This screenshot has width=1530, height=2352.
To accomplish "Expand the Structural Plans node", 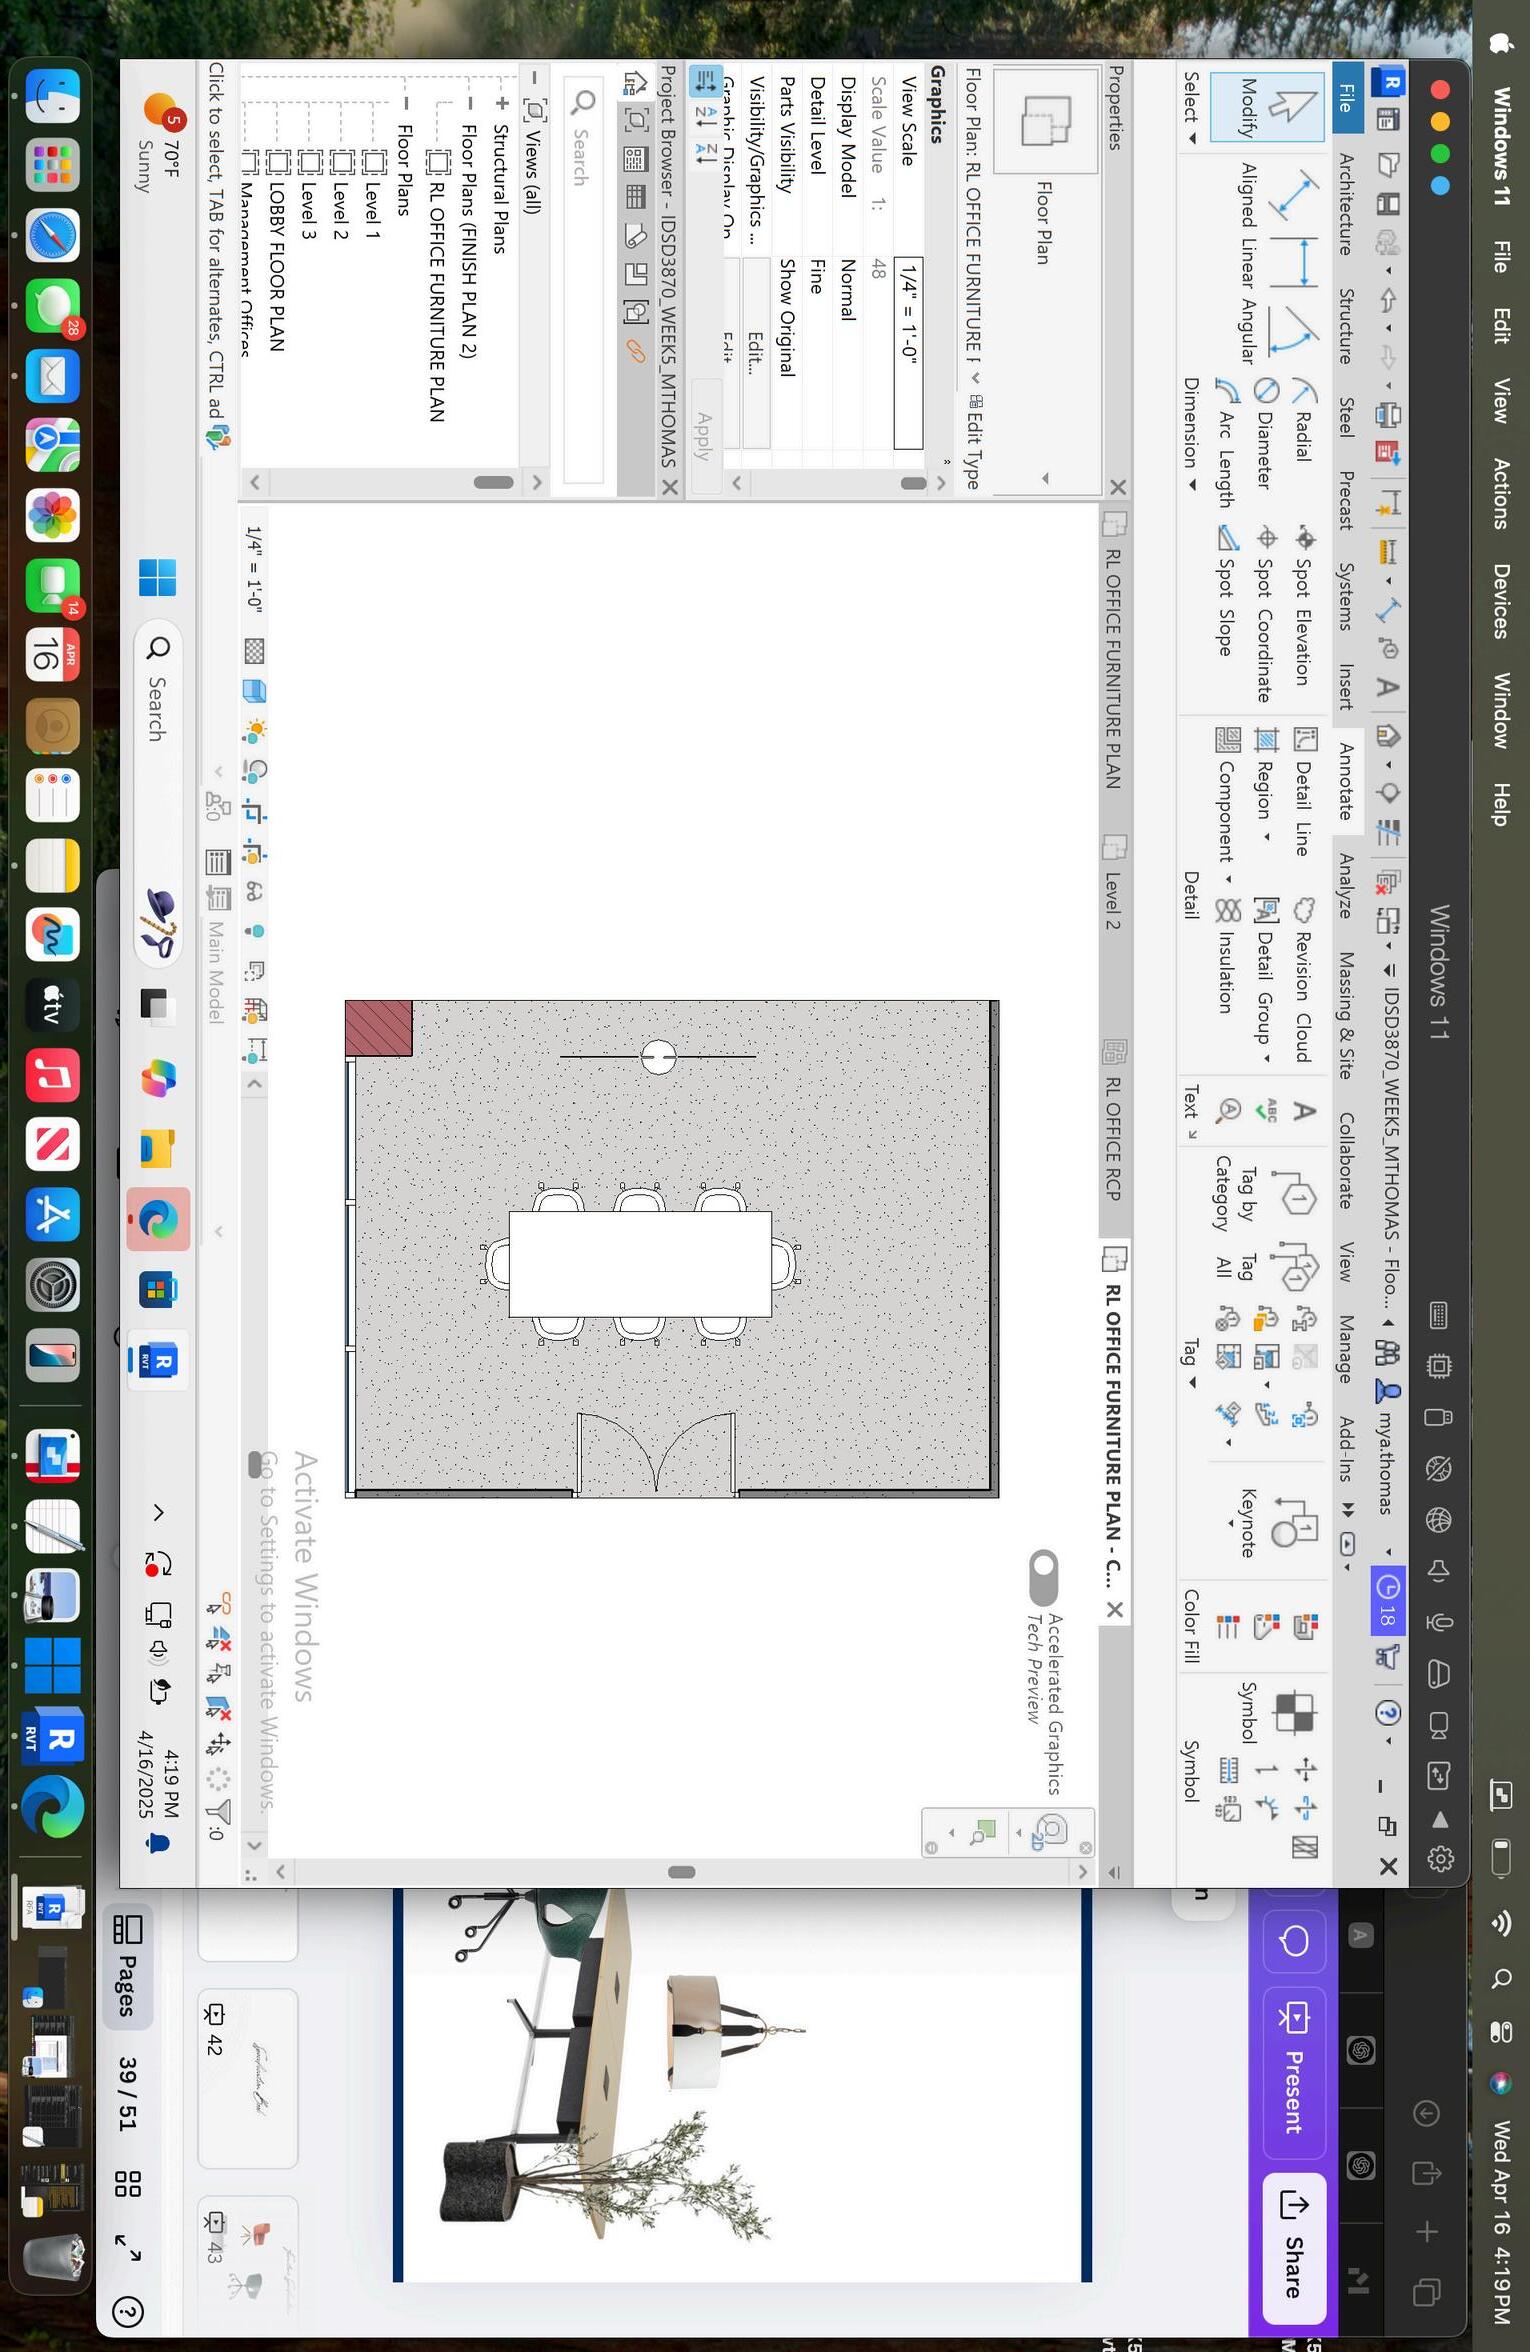I will tap(501, 102).
